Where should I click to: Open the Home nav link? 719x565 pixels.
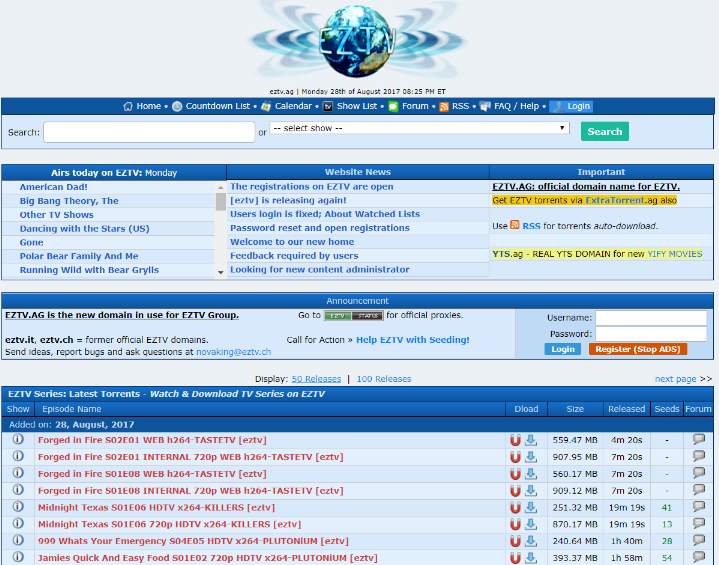click(x=148, y=106)
